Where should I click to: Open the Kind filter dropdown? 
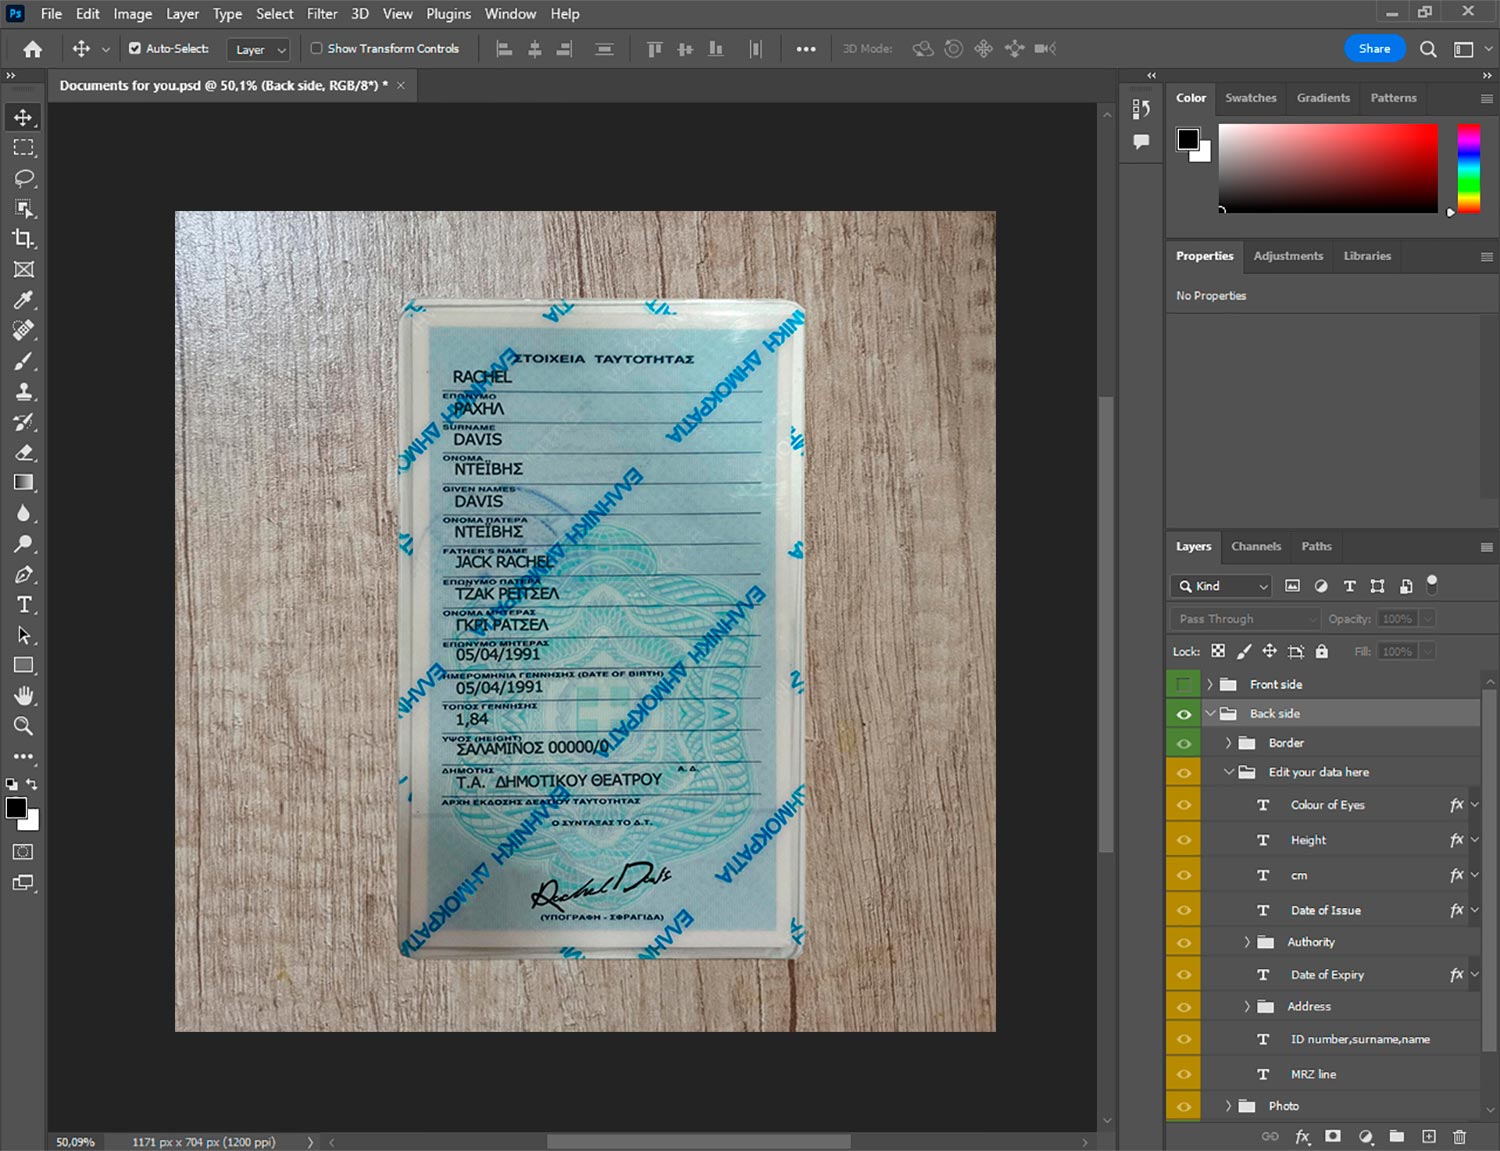pyautogui.click(x=1221, y=586)
